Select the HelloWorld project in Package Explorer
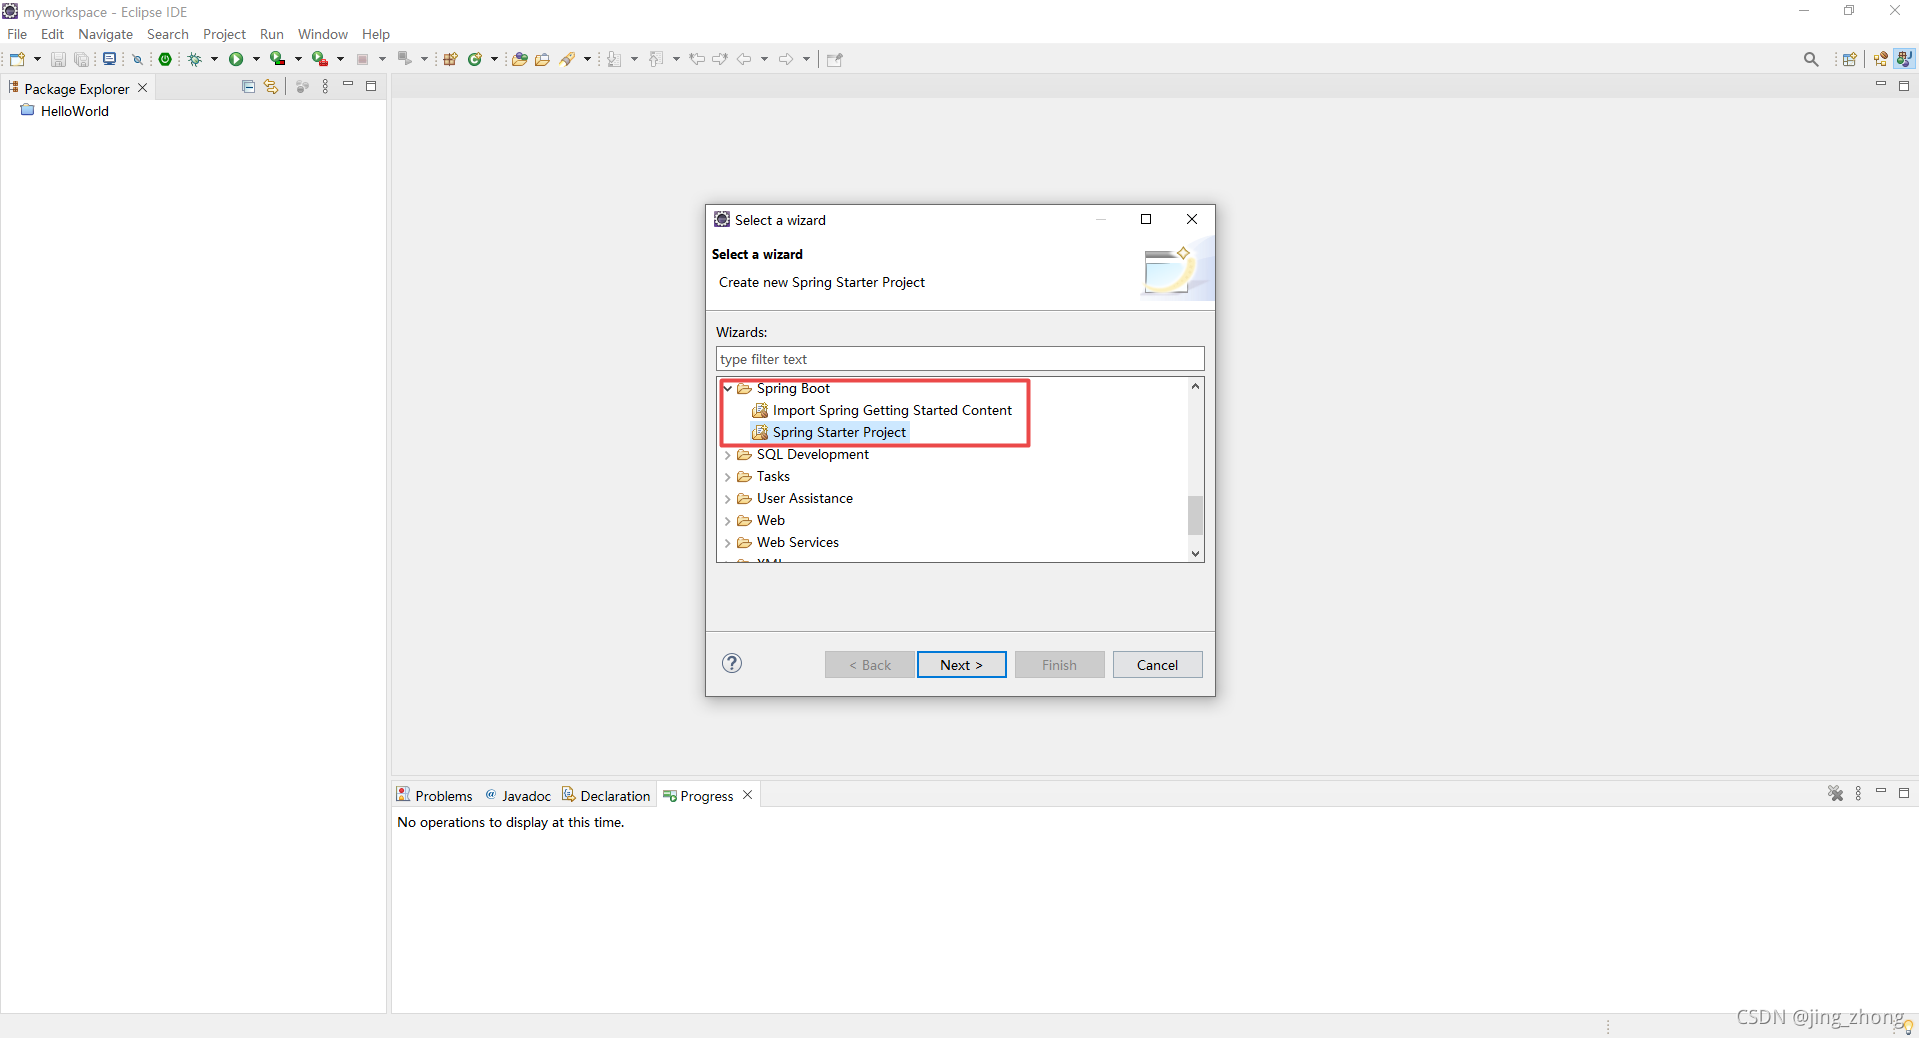The image size is (1919, 1038). click(65, 111)
